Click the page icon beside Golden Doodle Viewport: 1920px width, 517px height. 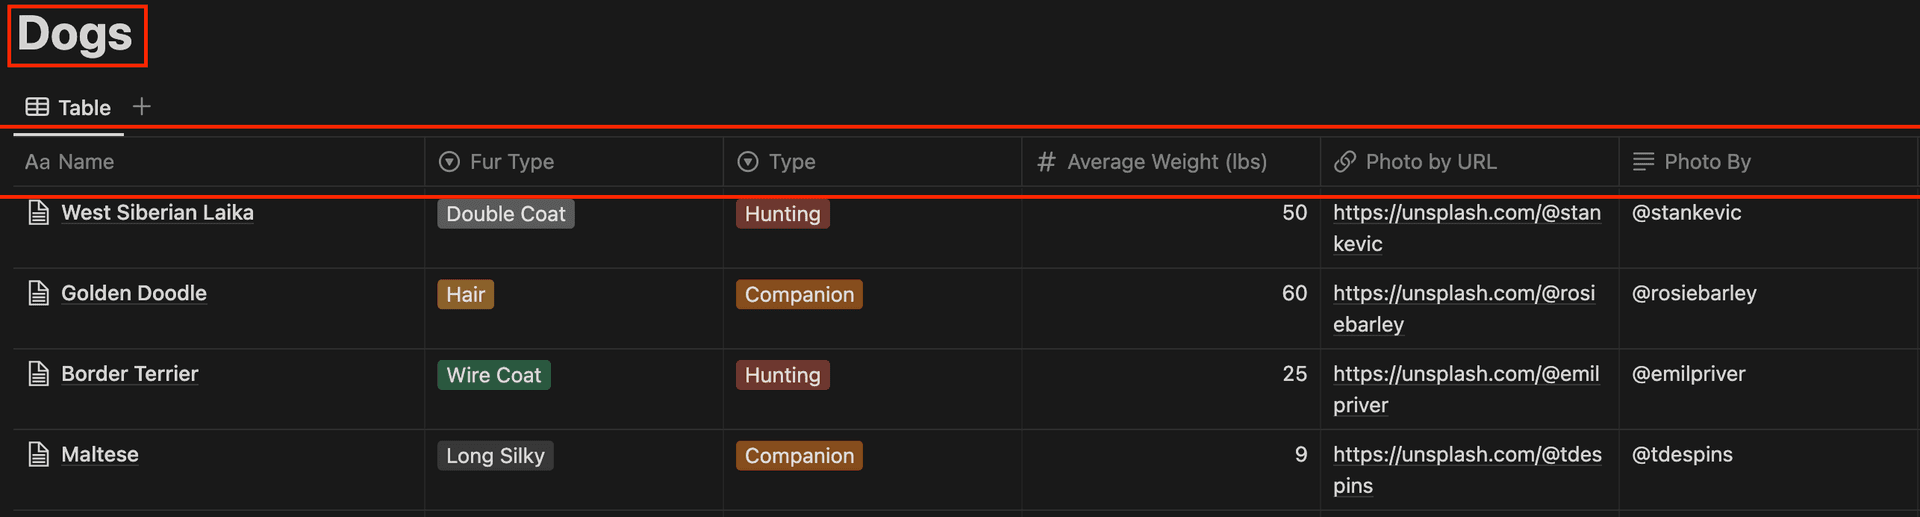38,293
